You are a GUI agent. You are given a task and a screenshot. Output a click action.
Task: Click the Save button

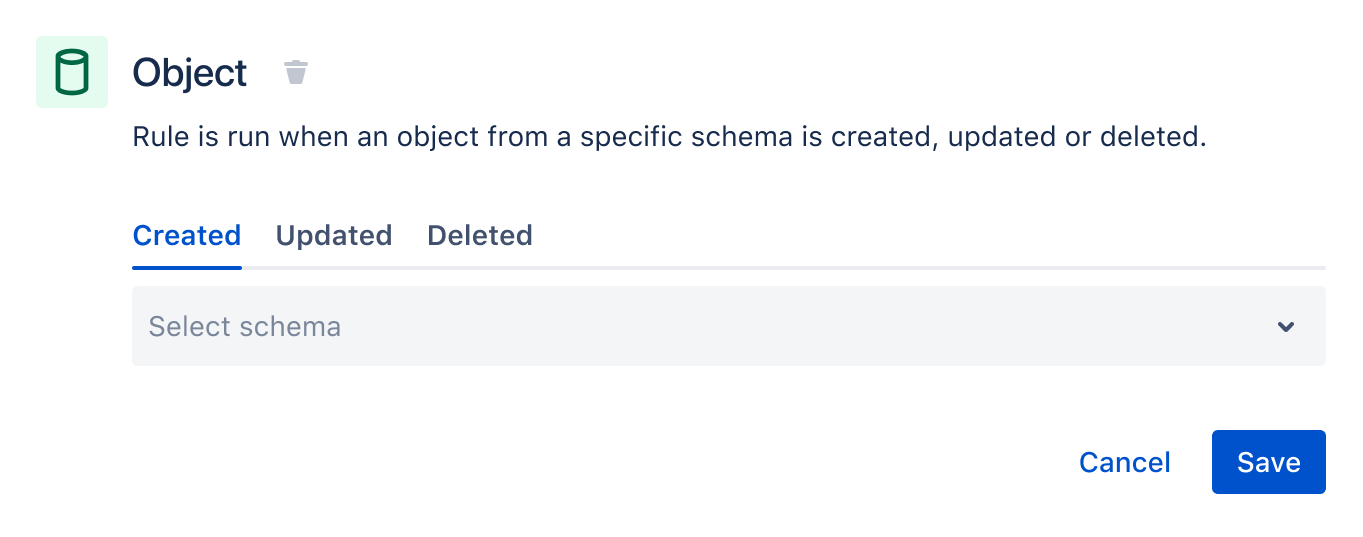click(1268, 462)
